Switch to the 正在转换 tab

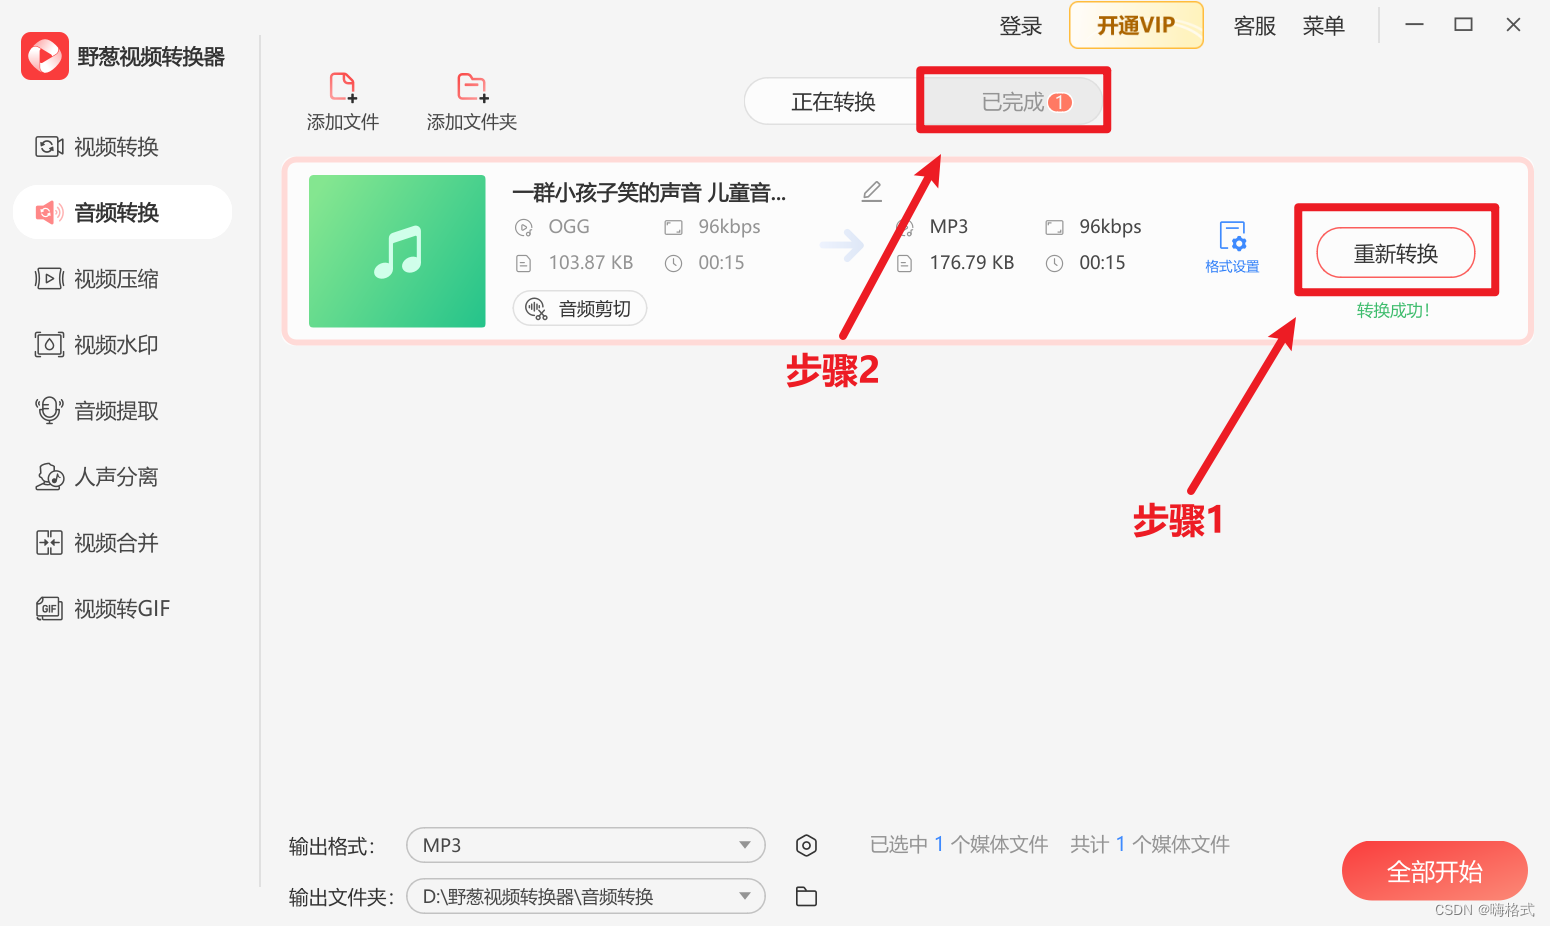(x=833, y=102)
